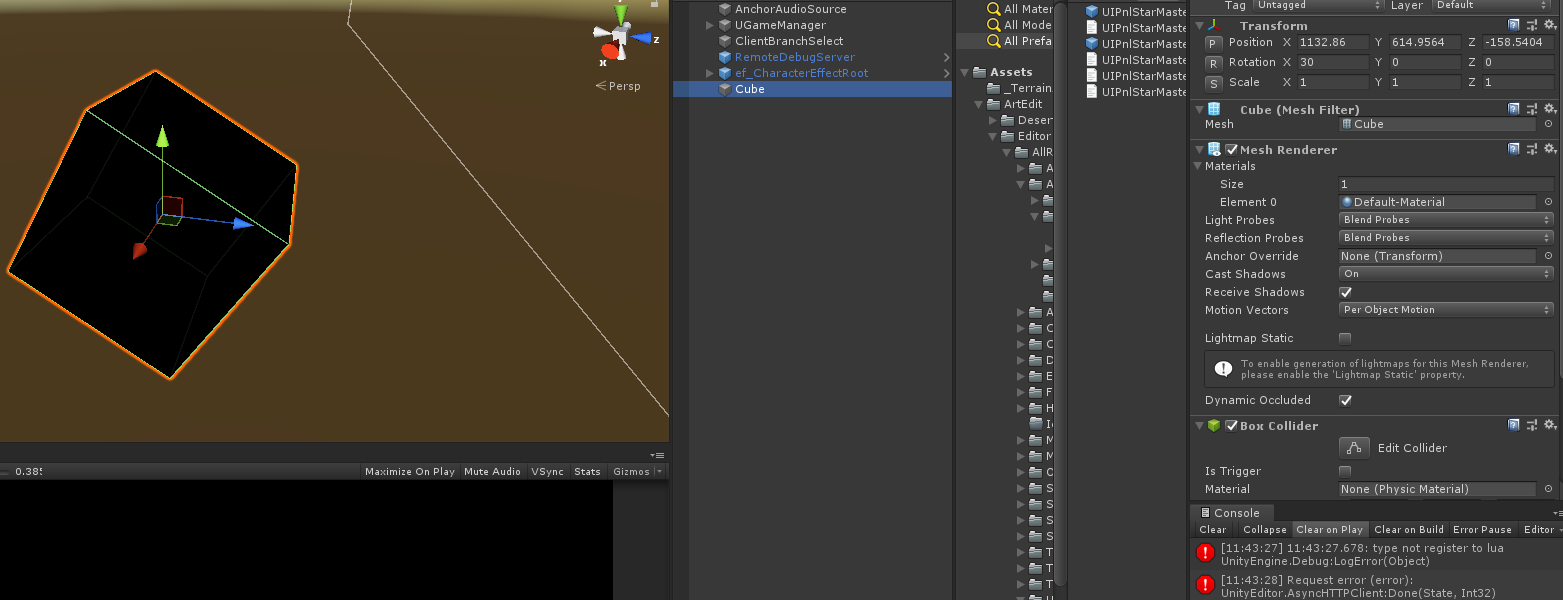
Task: Switch to the Console tab
Action: (x=1232, y=512)
